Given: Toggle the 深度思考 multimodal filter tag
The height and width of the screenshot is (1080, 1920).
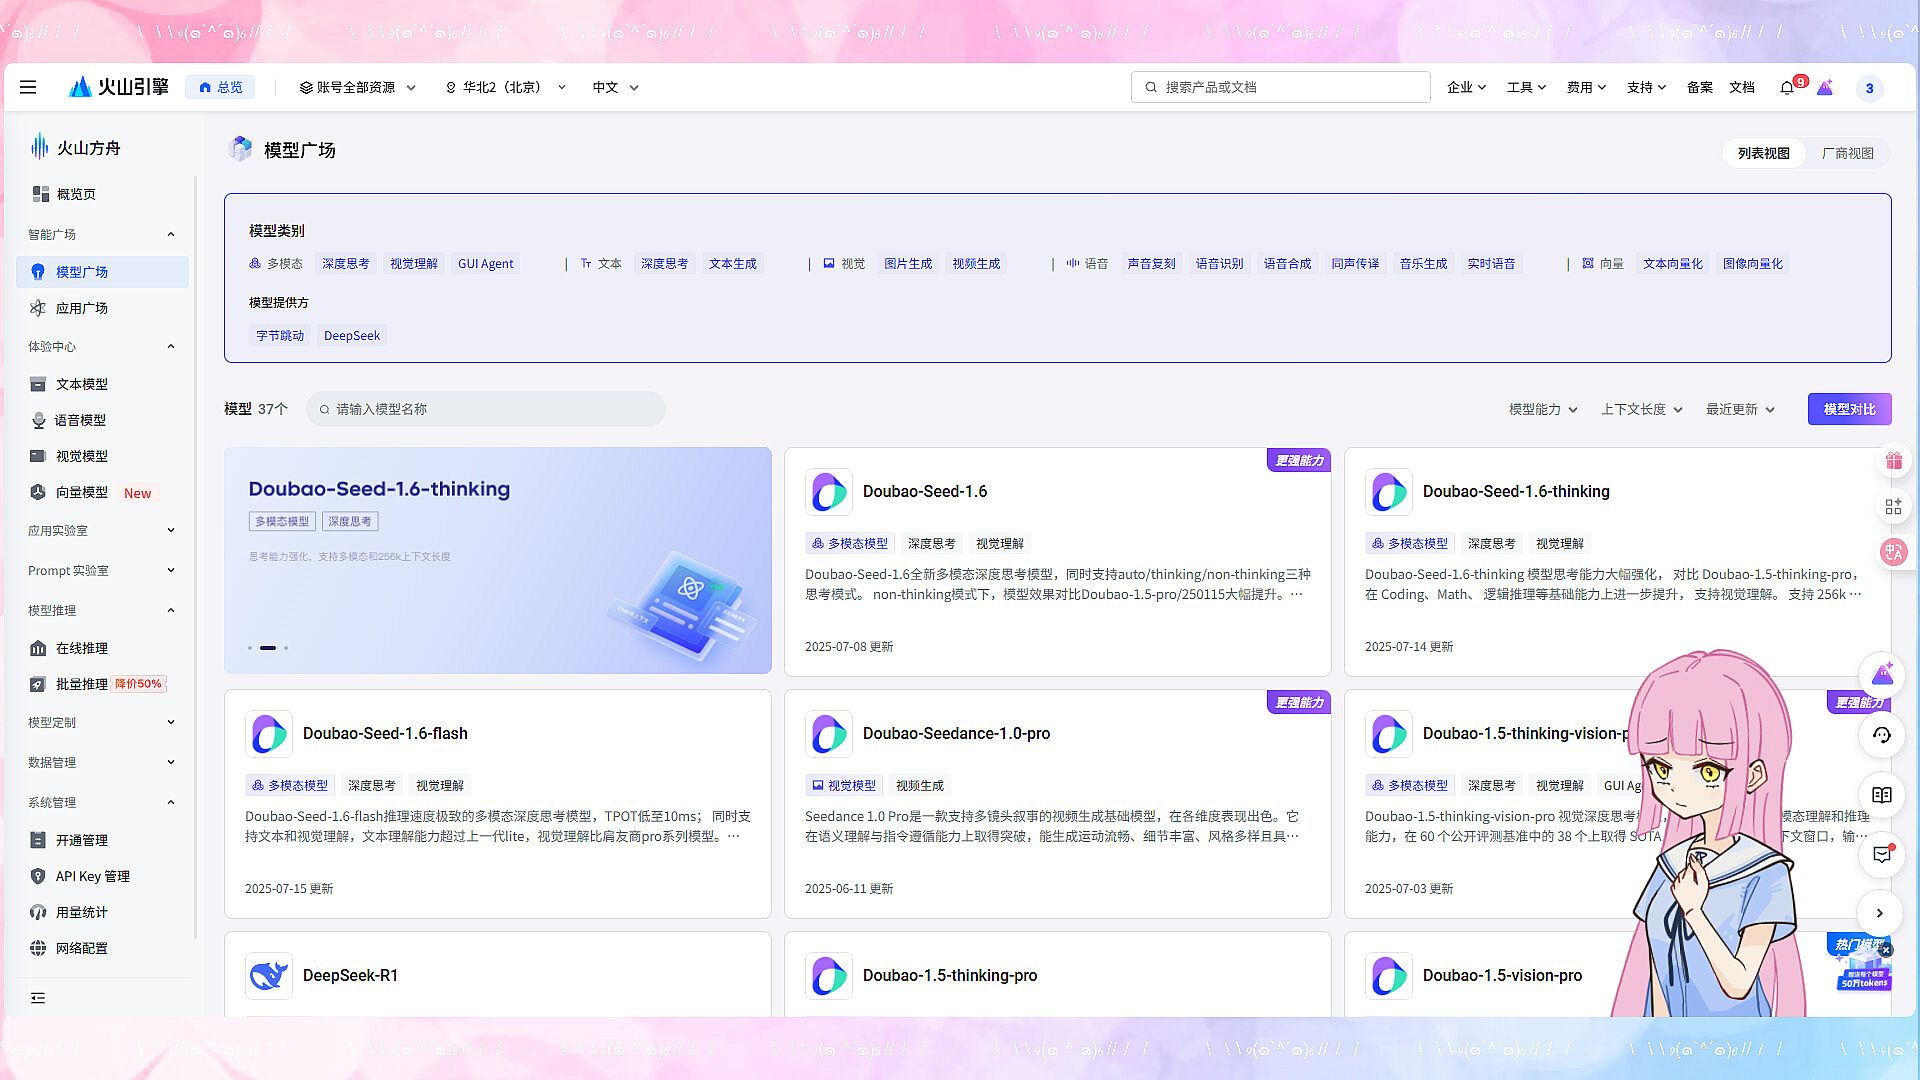Looking at the screenshot, I should pyautogui.click(x=345, y=264).
